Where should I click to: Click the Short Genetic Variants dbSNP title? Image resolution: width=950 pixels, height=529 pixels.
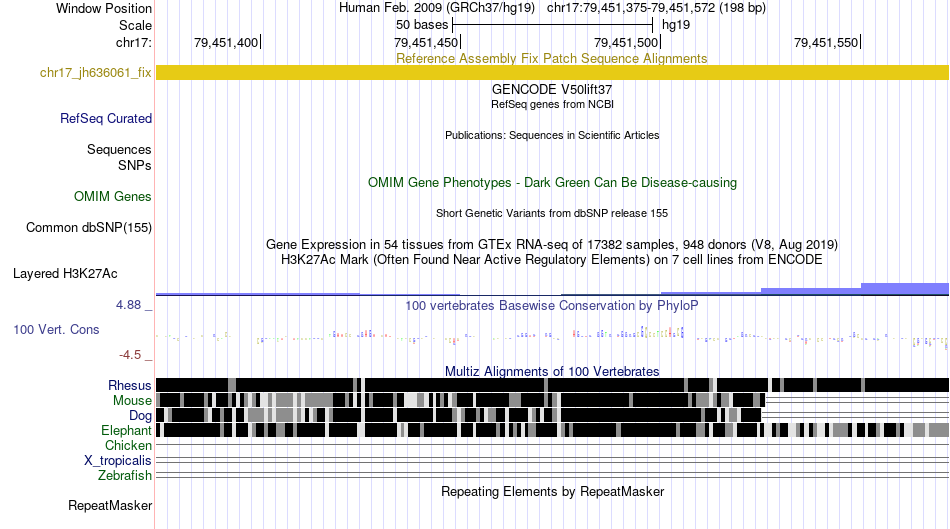(552, 213)
